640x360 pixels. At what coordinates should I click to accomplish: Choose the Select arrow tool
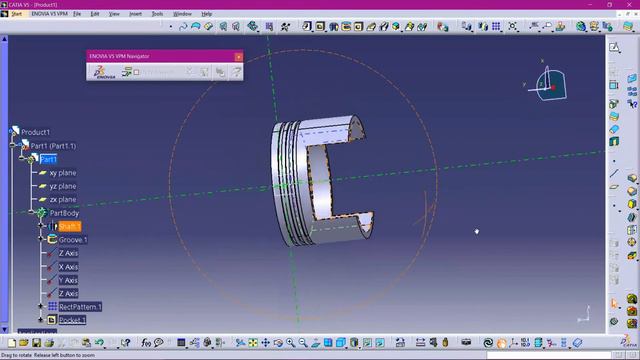[x=614, y=303]
